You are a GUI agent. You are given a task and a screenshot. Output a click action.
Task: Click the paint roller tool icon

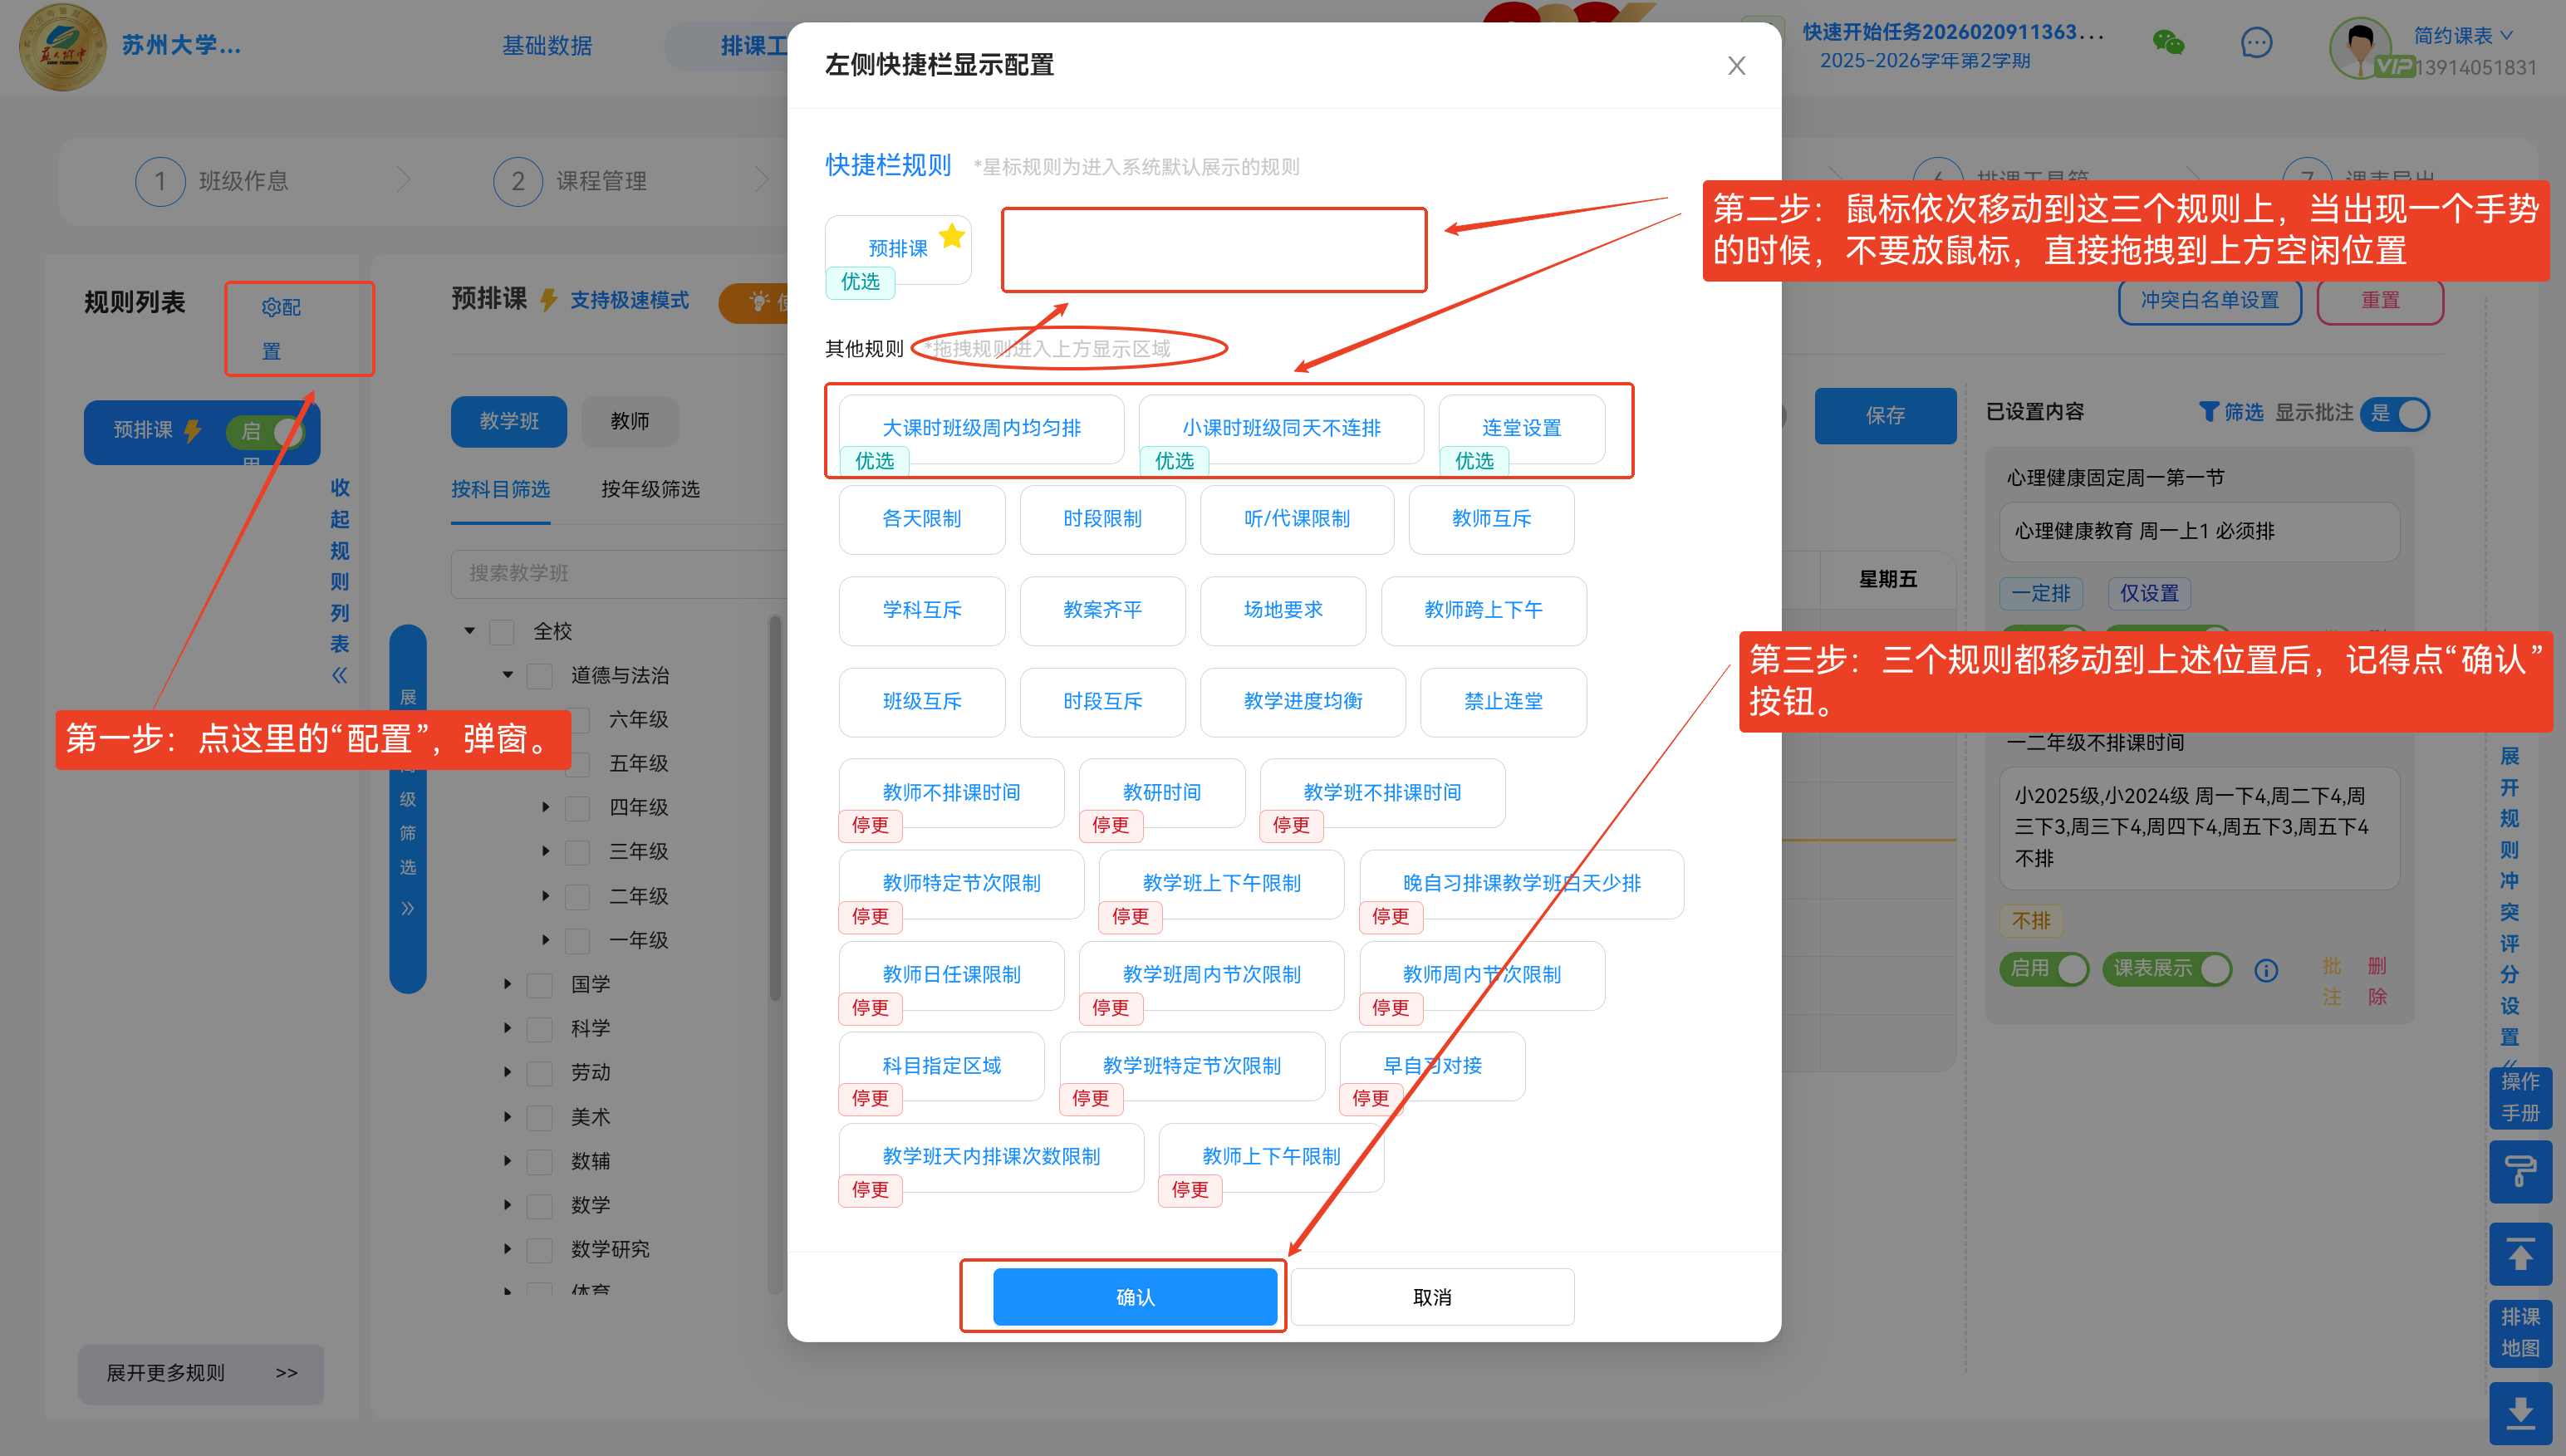pyautogui.click(x=2520, y=1171)
